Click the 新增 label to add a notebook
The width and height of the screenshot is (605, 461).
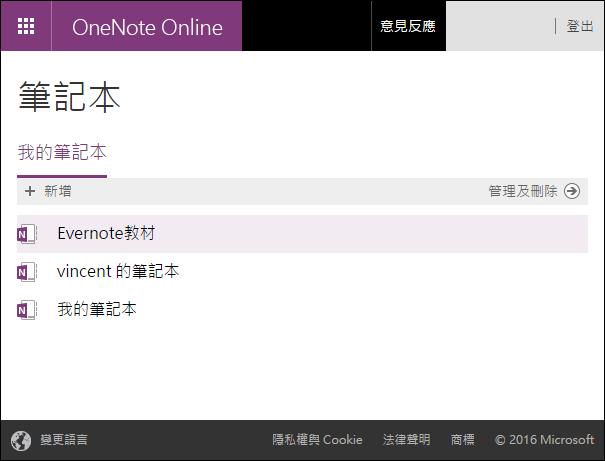click(57, 191)
